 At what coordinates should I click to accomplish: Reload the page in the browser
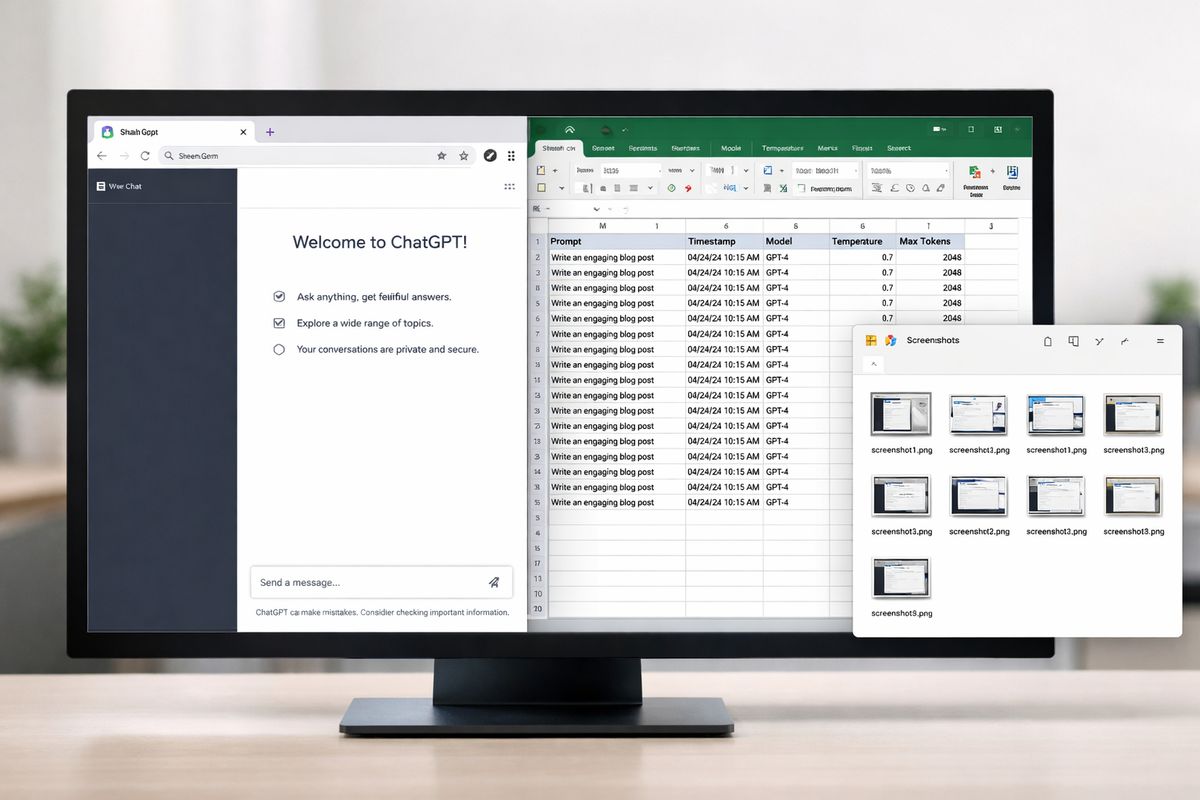(x=145, y=156)
